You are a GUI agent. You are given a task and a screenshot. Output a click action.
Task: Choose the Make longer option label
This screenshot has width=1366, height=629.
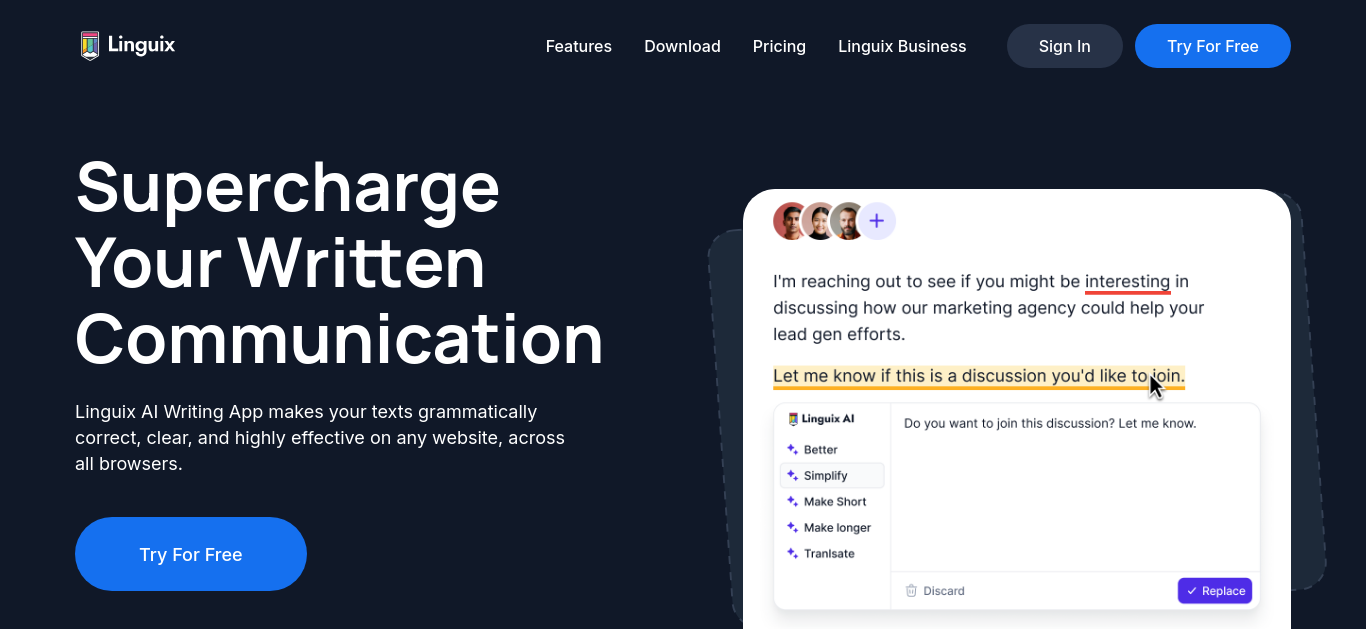pos(837,528)
